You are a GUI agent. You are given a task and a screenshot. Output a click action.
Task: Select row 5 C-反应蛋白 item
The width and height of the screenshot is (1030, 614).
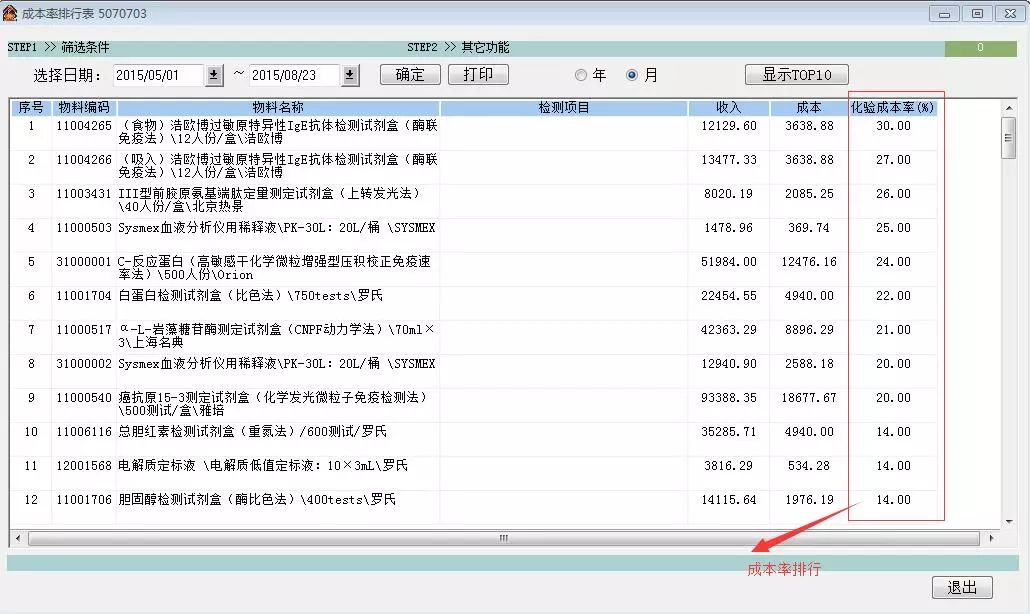pyautogui.click(x=275, y=268)
